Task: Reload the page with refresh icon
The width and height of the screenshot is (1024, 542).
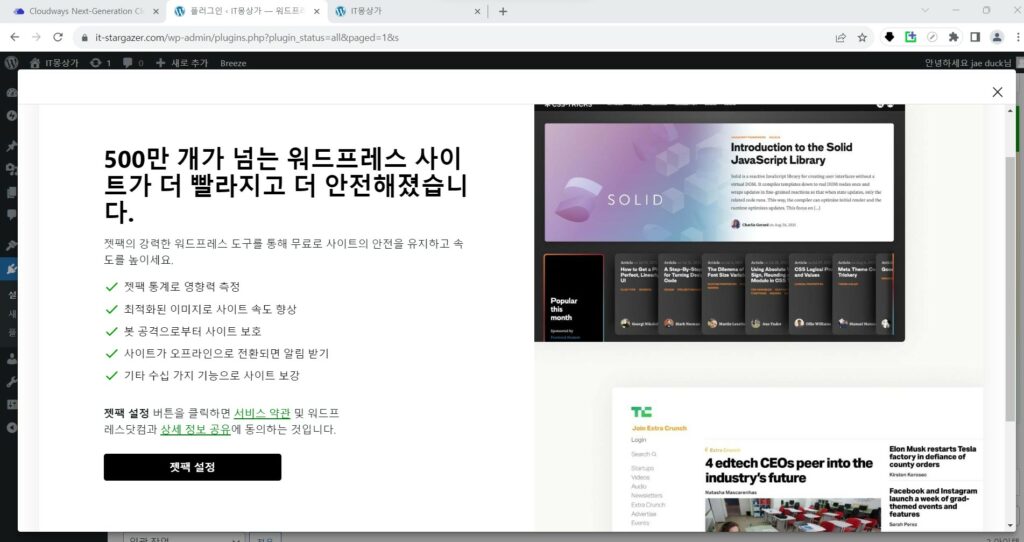Action: coord(58,37)
